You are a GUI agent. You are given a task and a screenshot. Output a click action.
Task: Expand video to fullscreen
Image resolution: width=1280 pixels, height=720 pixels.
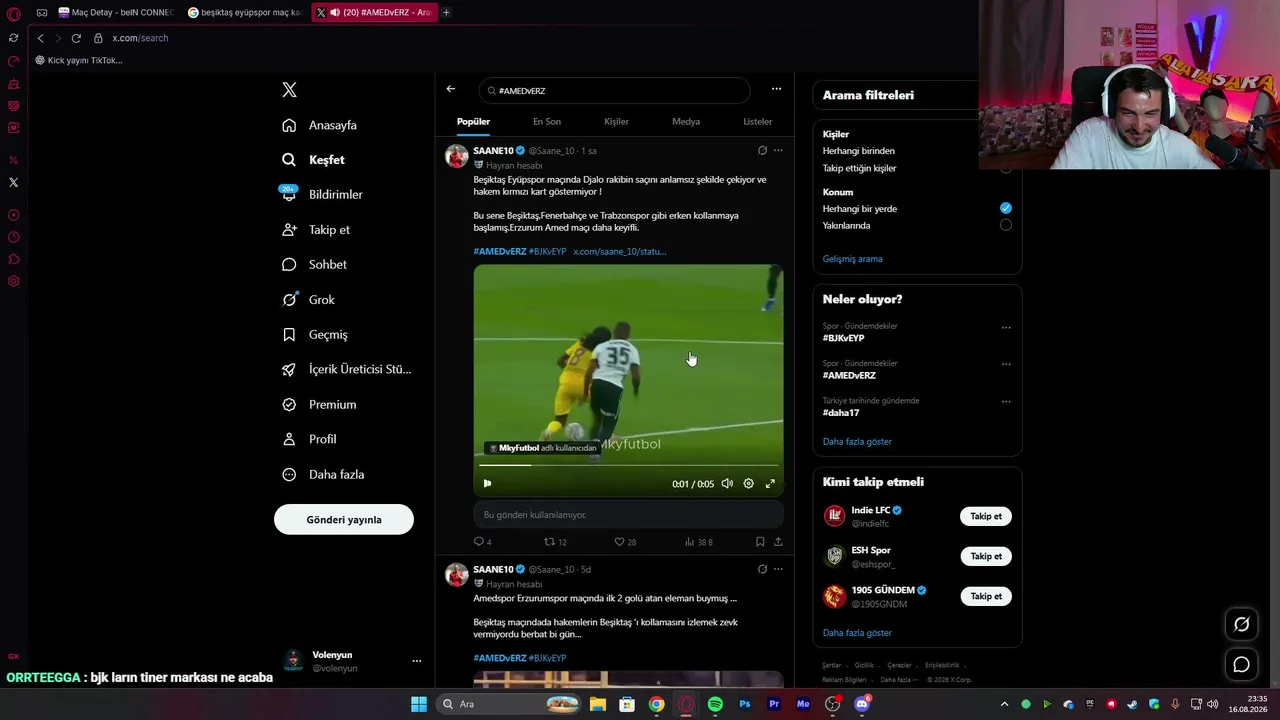[770, 484]
